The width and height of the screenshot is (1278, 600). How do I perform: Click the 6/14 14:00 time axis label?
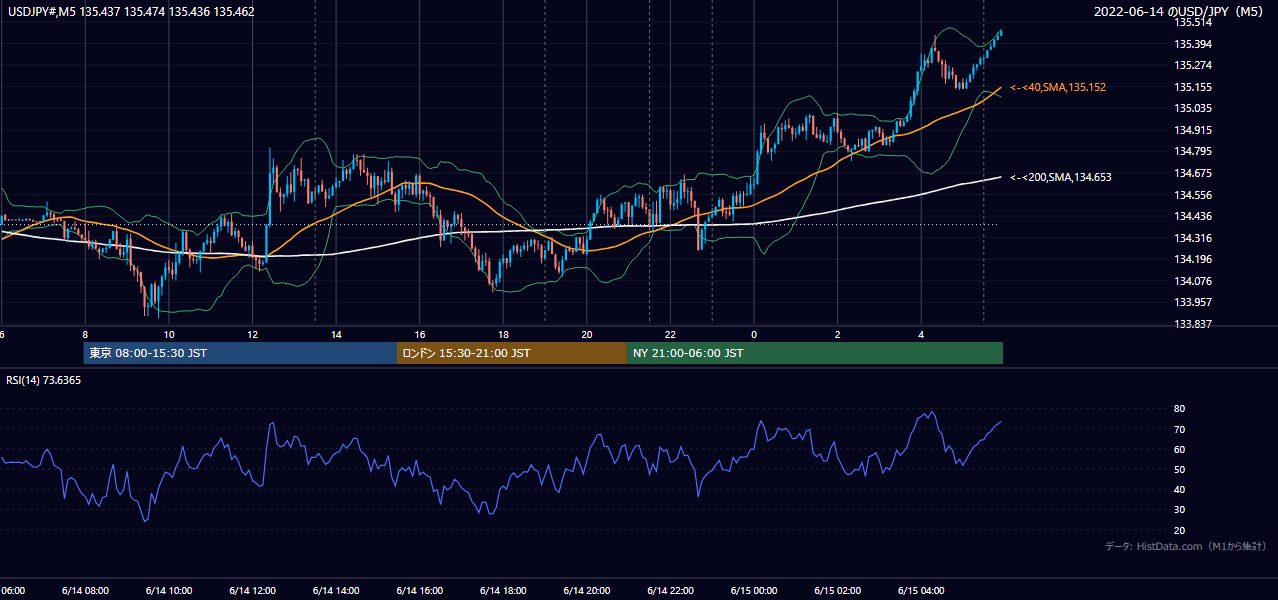336,591
